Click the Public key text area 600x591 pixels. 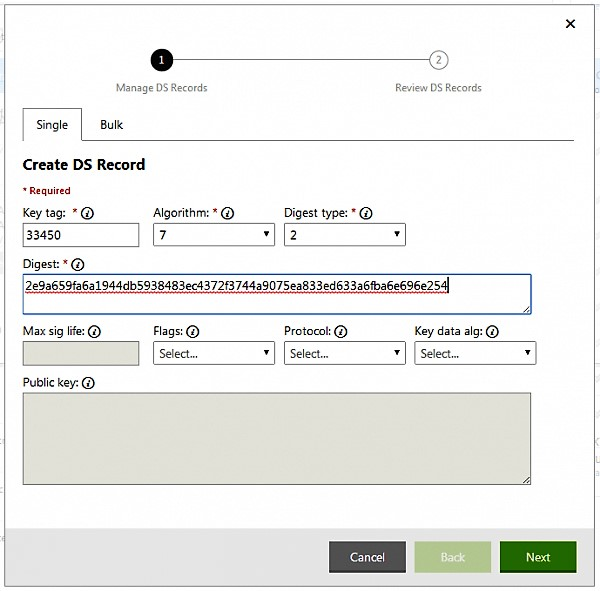[277, 439]
